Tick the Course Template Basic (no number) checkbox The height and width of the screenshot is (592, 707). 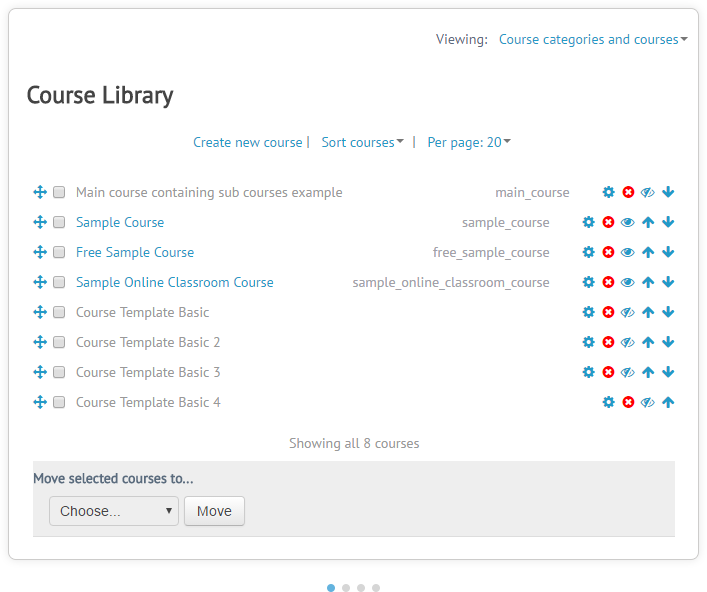[59, 312]
